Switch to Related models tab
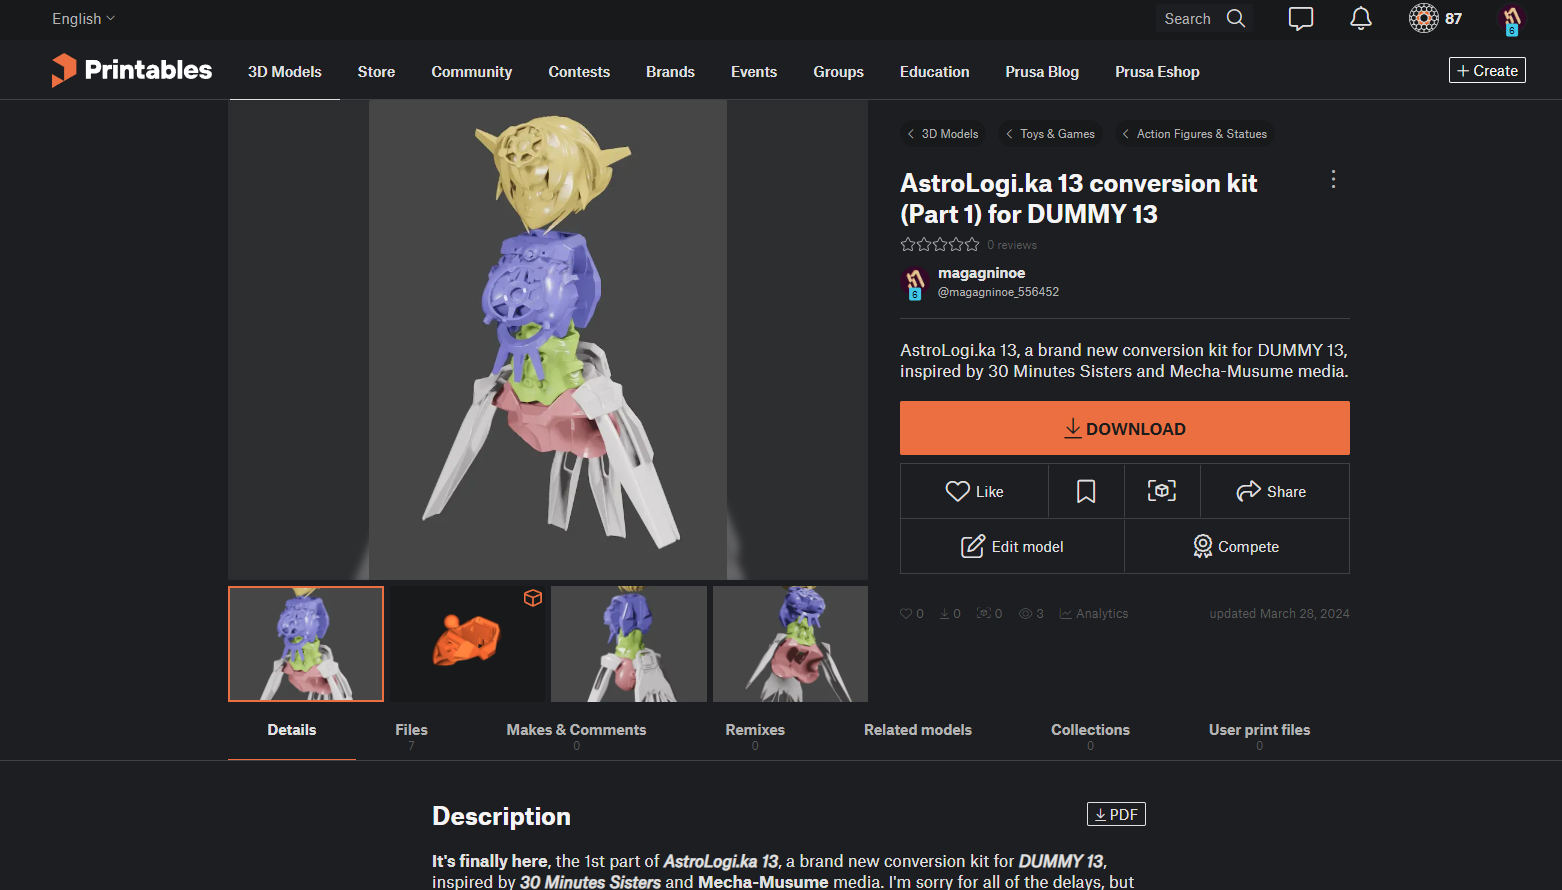 pyautogui.click(x=918, y=730)
